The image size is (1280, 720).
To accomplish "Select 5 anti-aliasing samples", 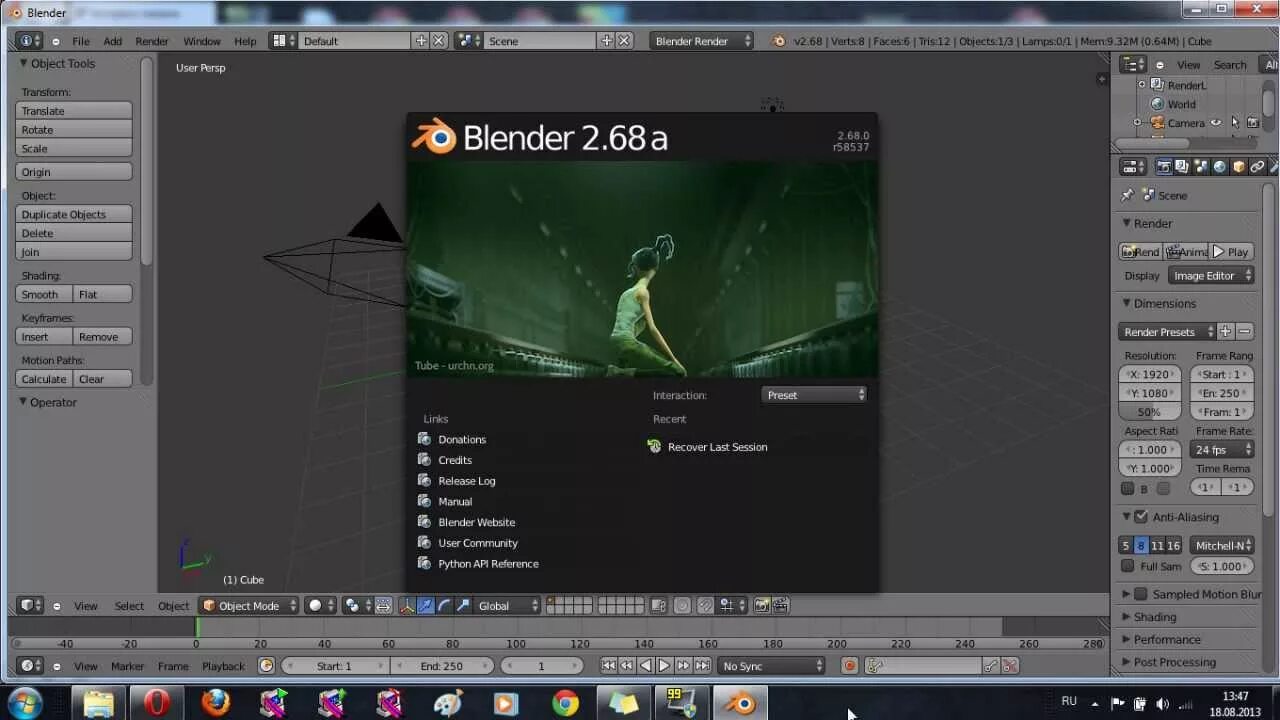I will 1125,545.
